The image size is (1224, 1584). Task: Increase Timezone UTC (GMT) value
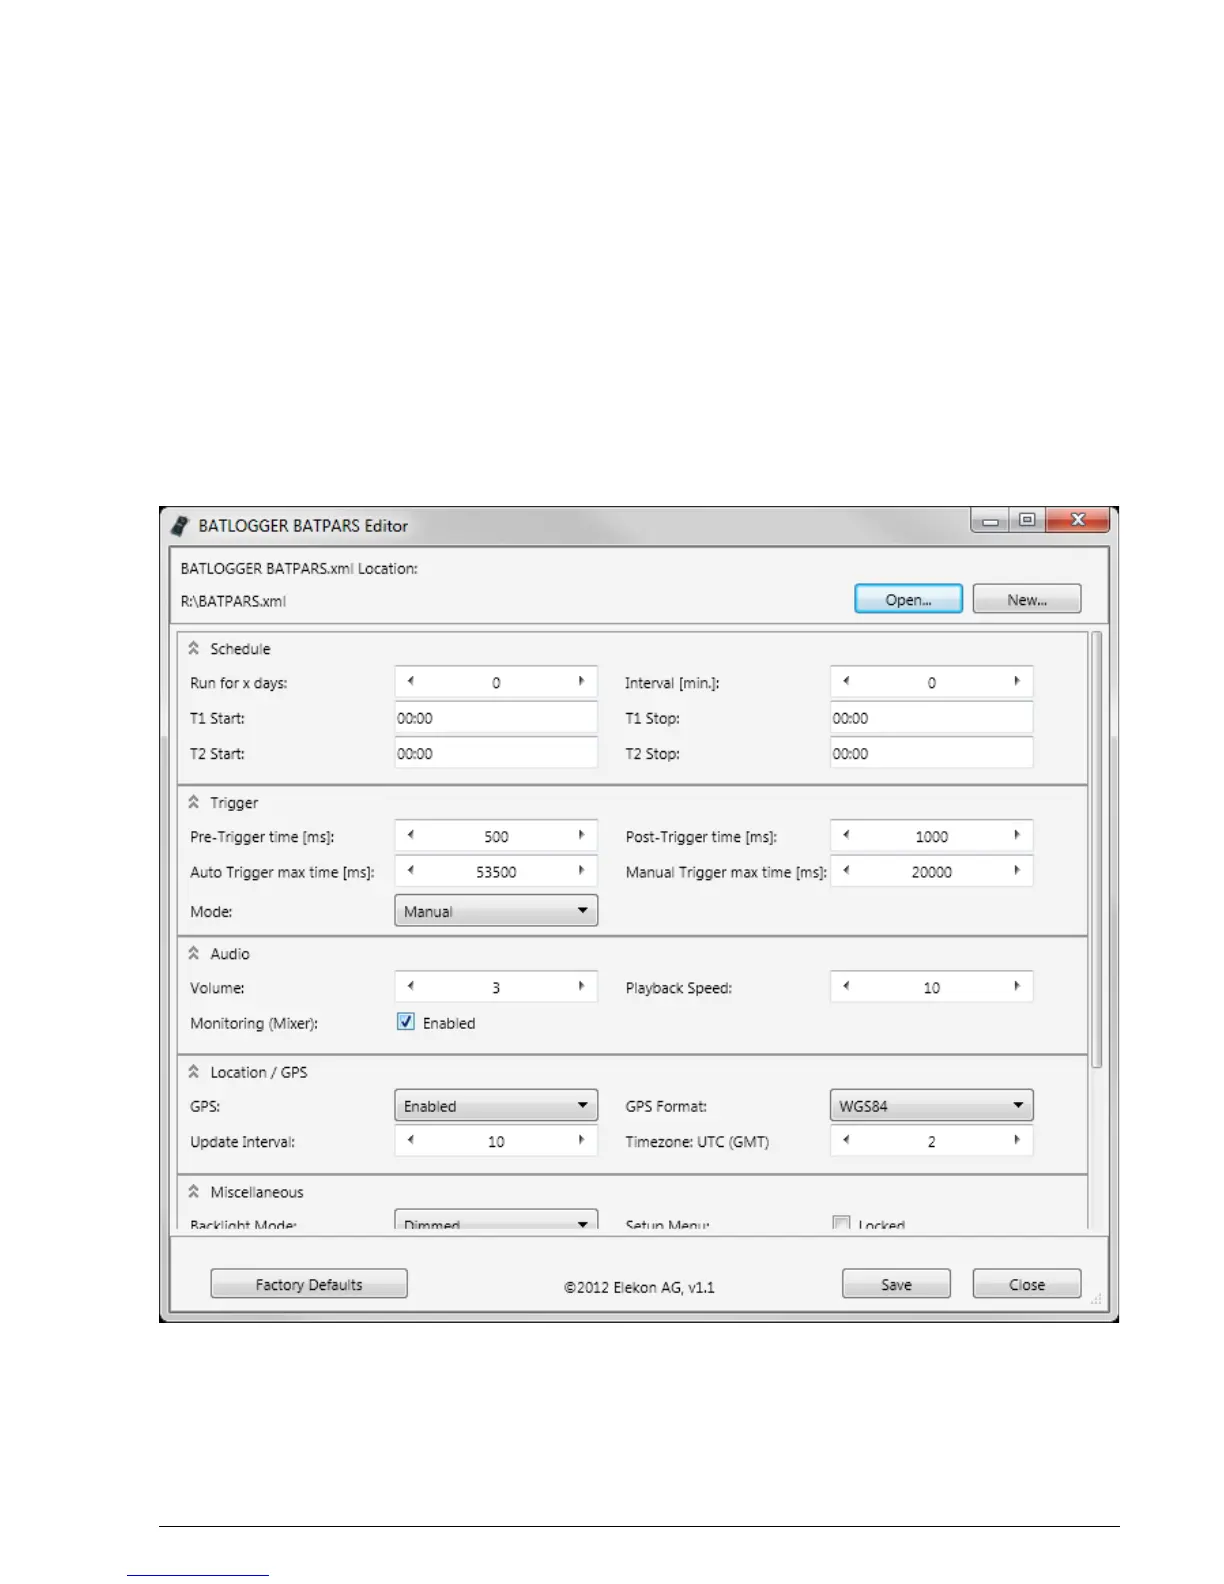[1017, 1140]
